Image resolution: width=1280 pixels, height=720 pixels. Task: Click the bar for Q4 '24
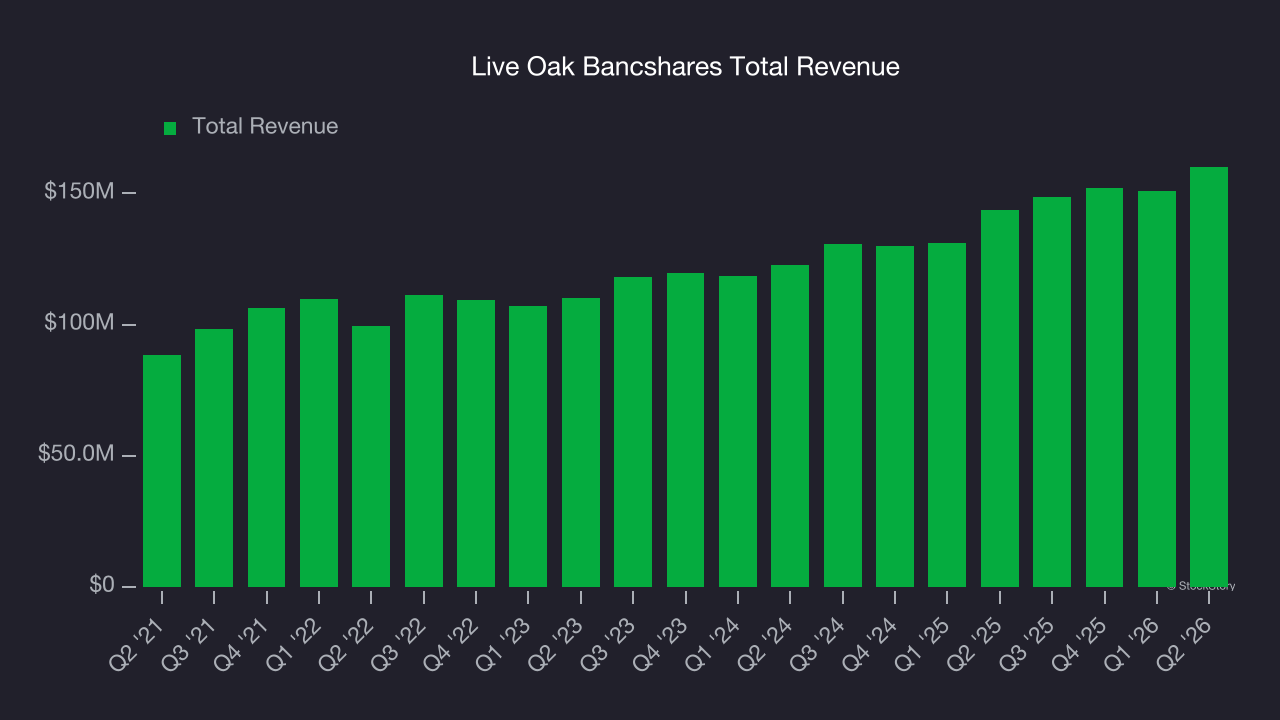tap(895, 416)
